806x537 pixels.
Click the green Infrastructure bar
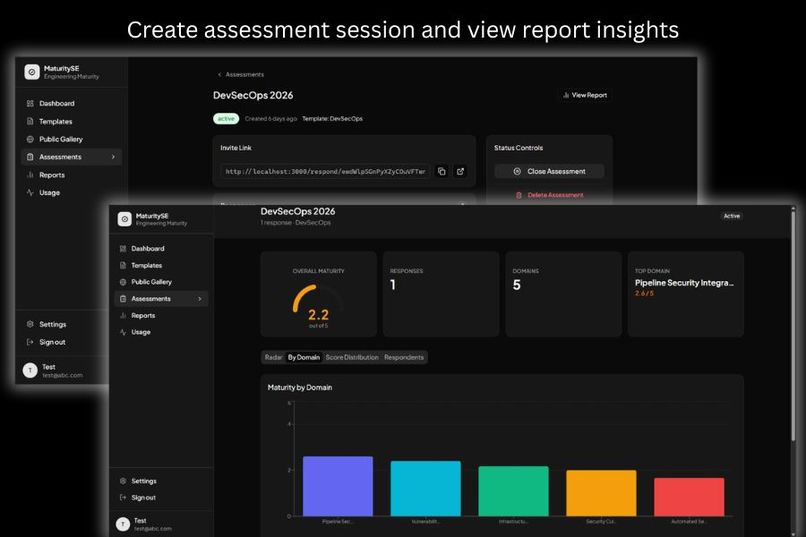tap(514, 491)
